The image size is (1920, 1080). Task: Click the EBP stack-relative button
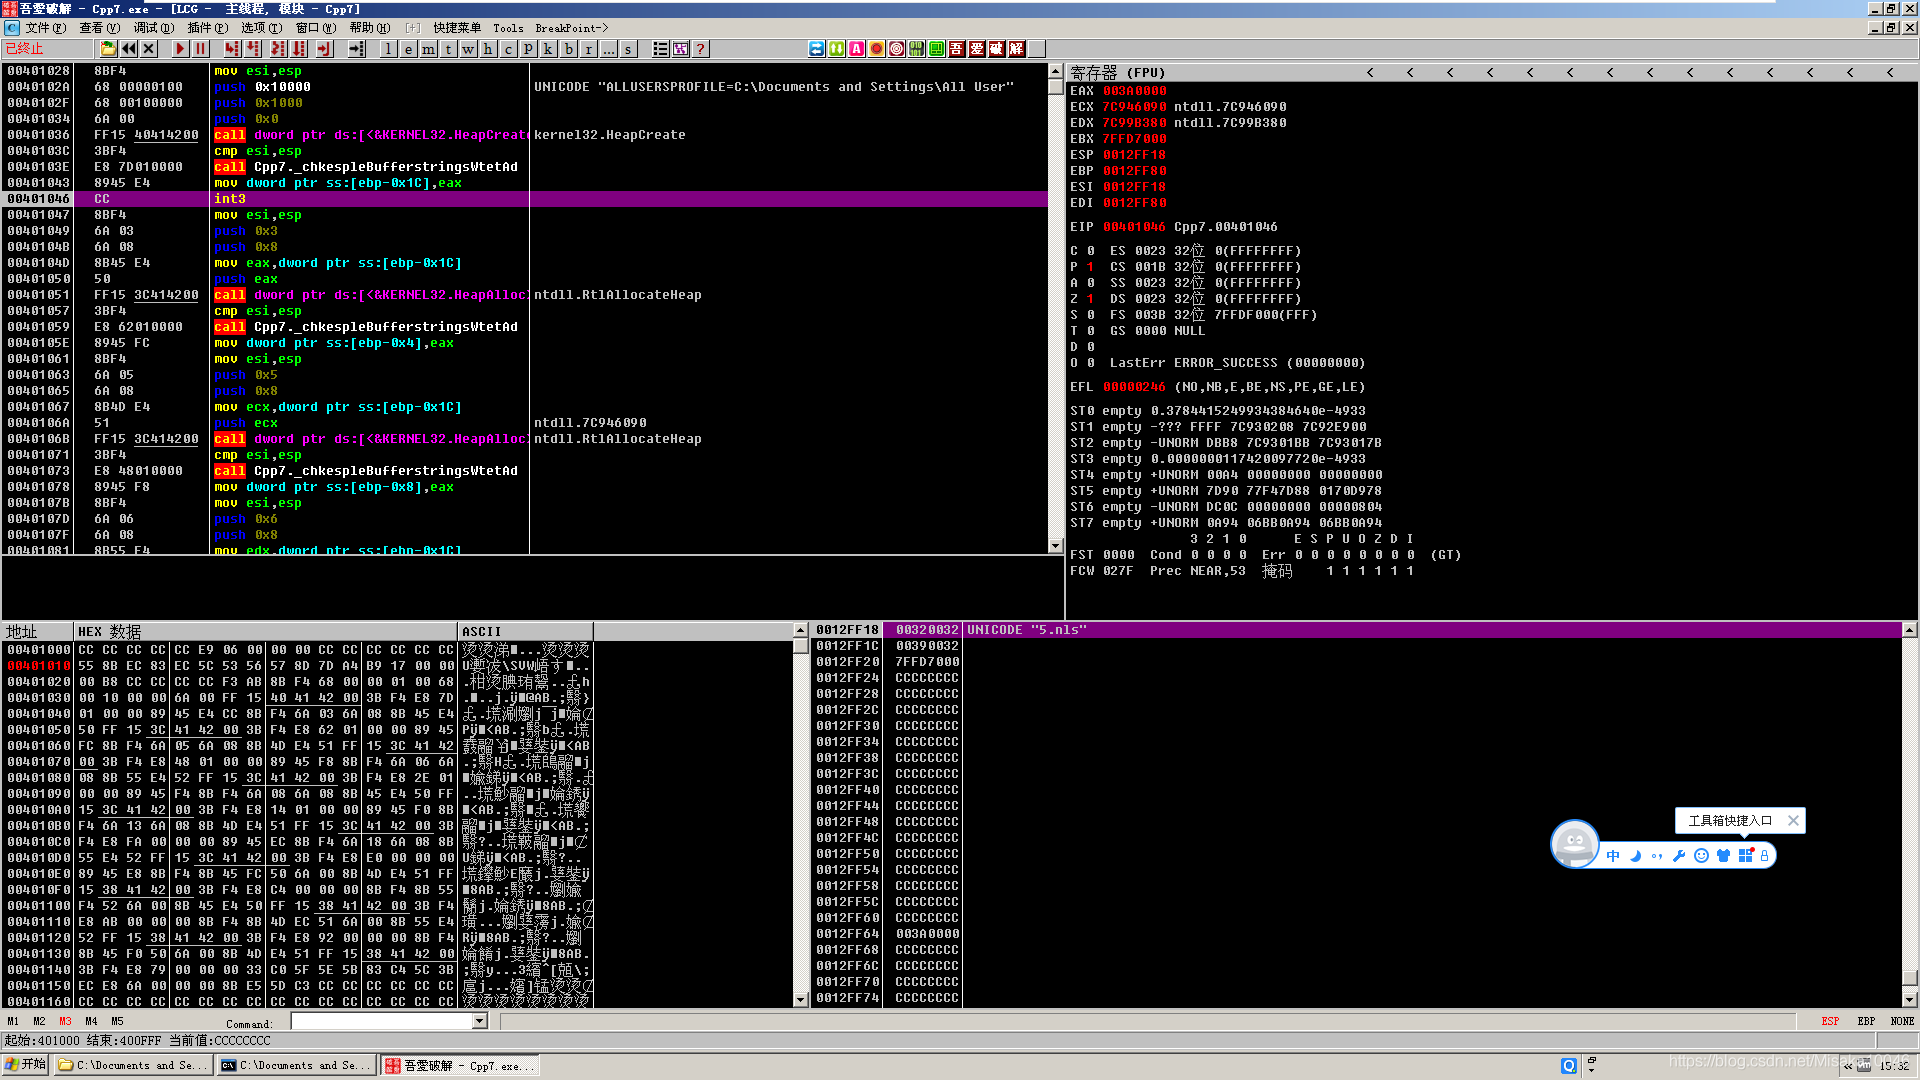[x=1866, y=1021]
